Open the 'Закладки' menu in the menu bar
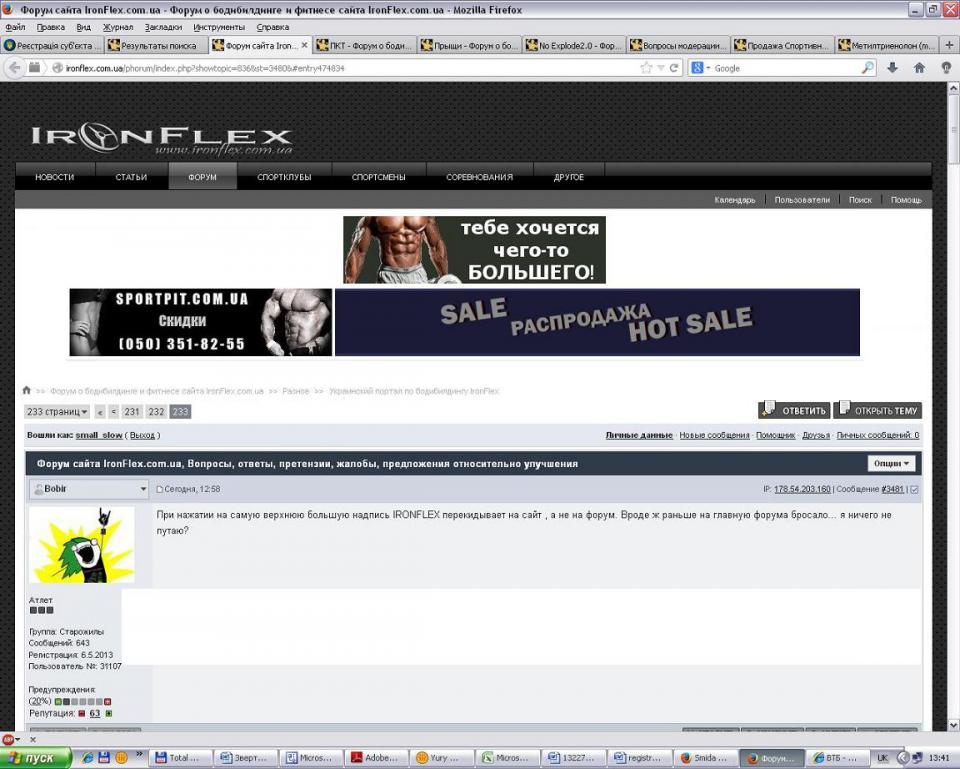The image size is (960, 769). point(163,27)
